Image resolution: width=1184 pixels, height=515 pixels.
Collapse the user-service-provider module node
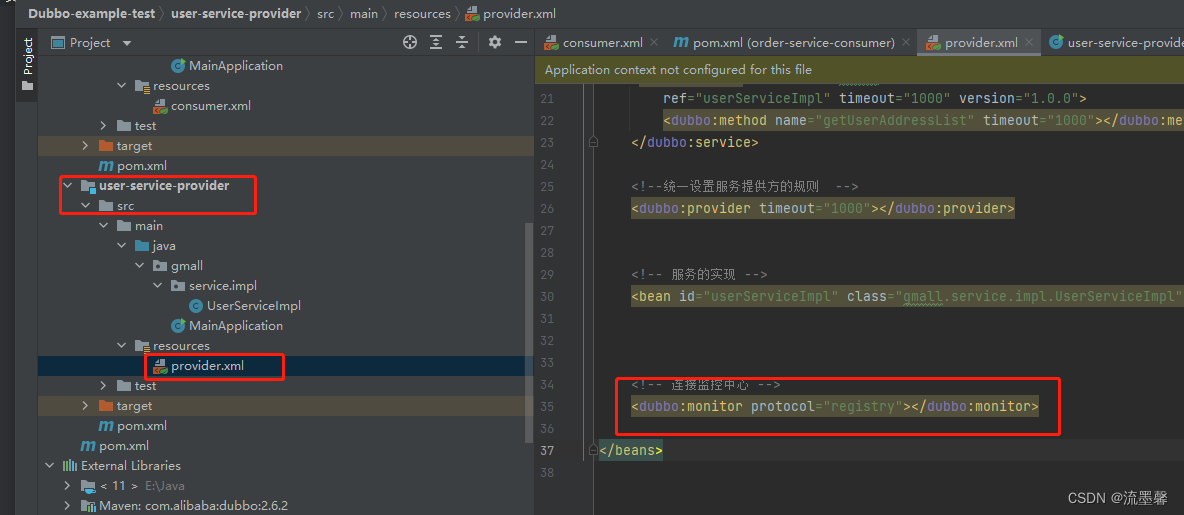tap(68, 185)
